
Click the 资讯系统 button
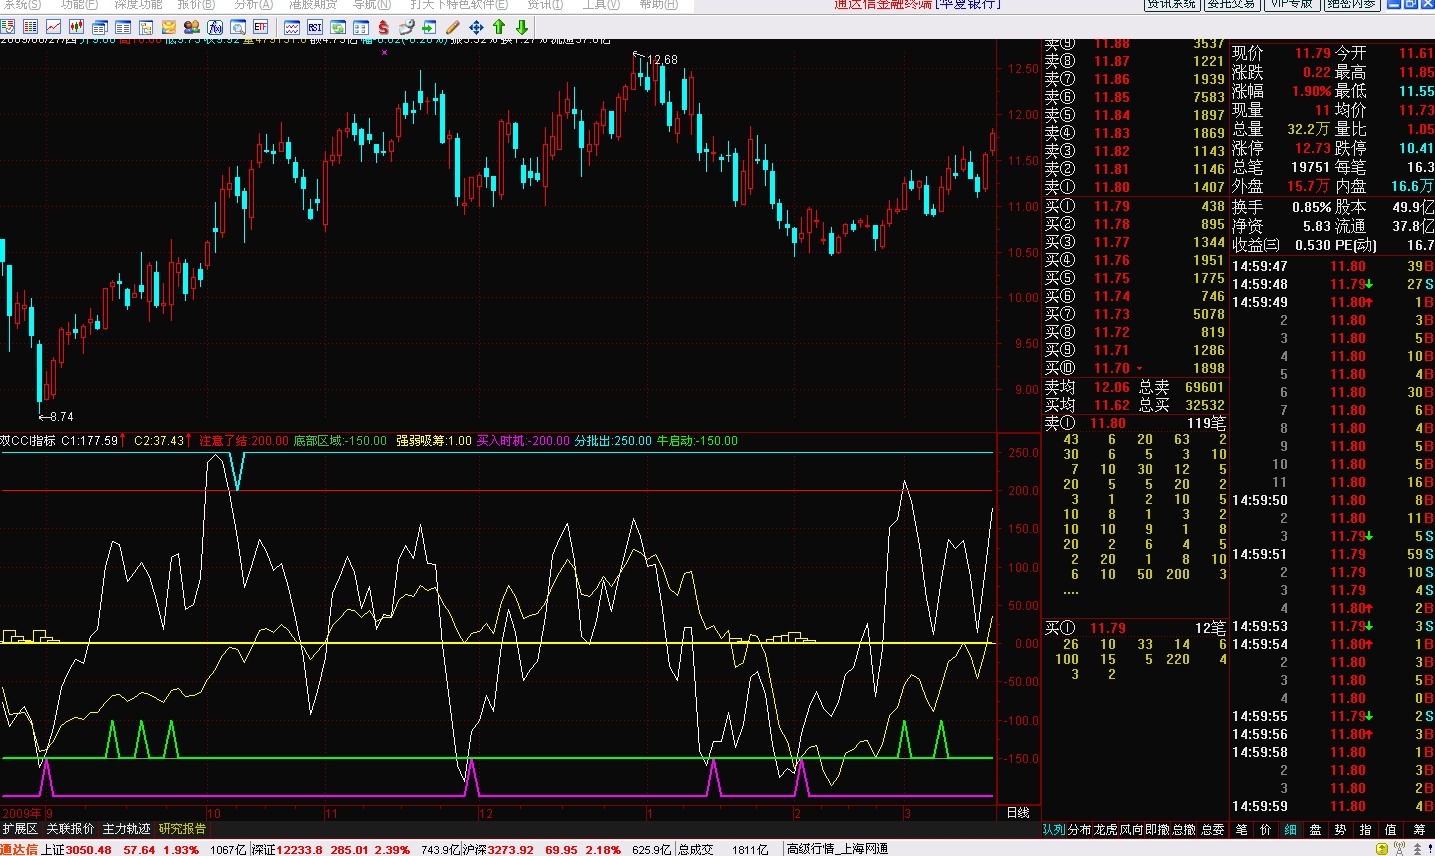[1171, 5]
